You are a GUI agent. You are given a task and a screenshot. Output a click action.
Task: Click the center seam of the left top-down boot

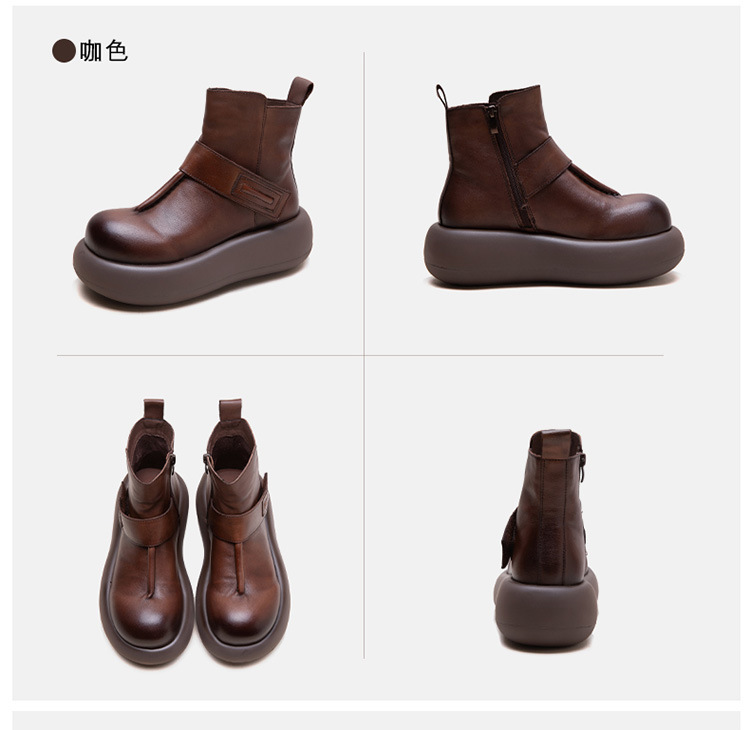(151, 572)
